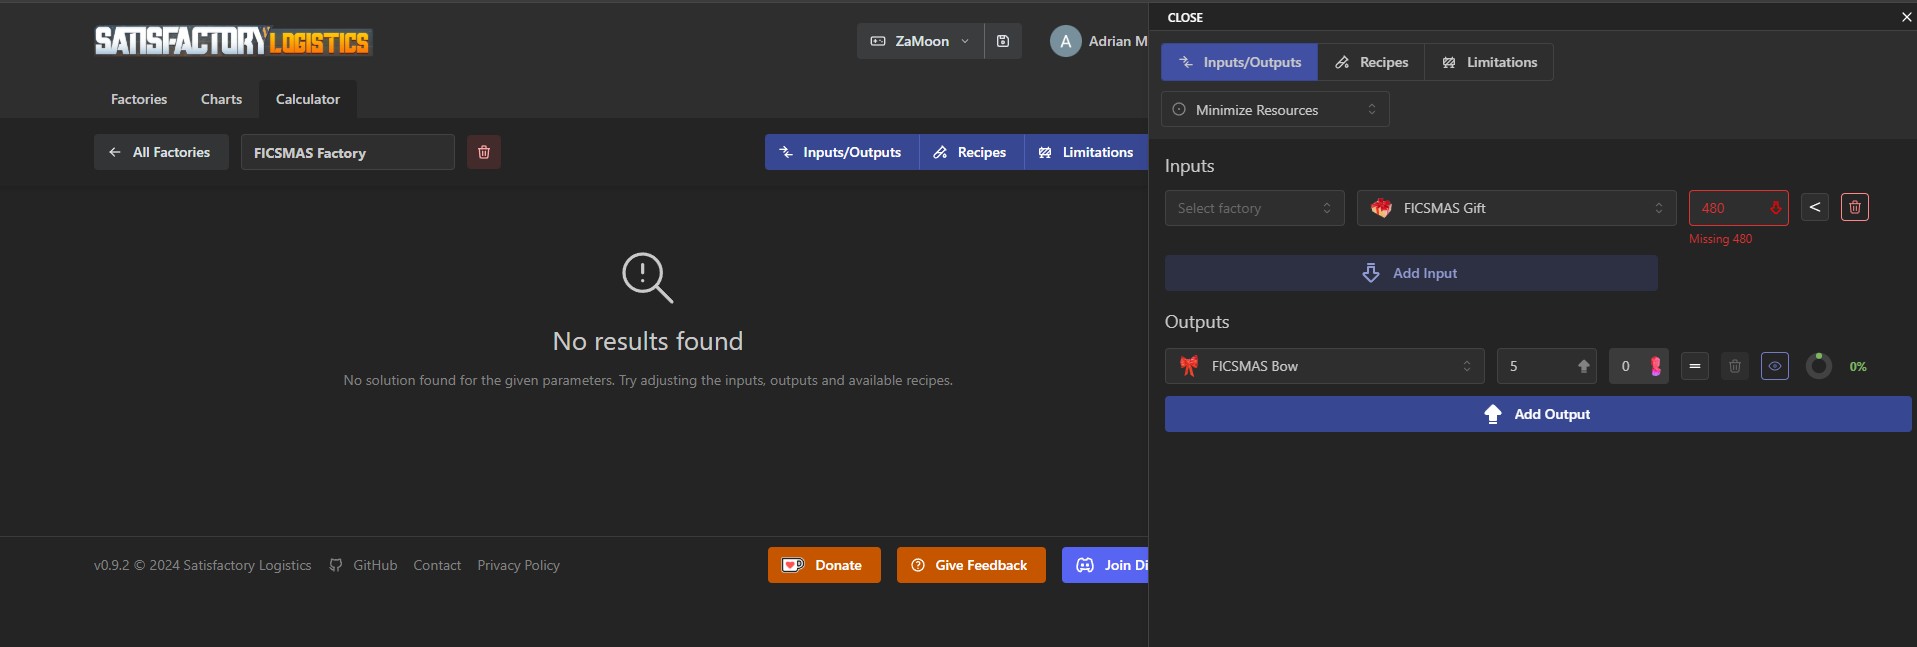Open the Minimize Resources dropdown
Viewport: 1917px width, 647px height.
tap(1274, 110)
